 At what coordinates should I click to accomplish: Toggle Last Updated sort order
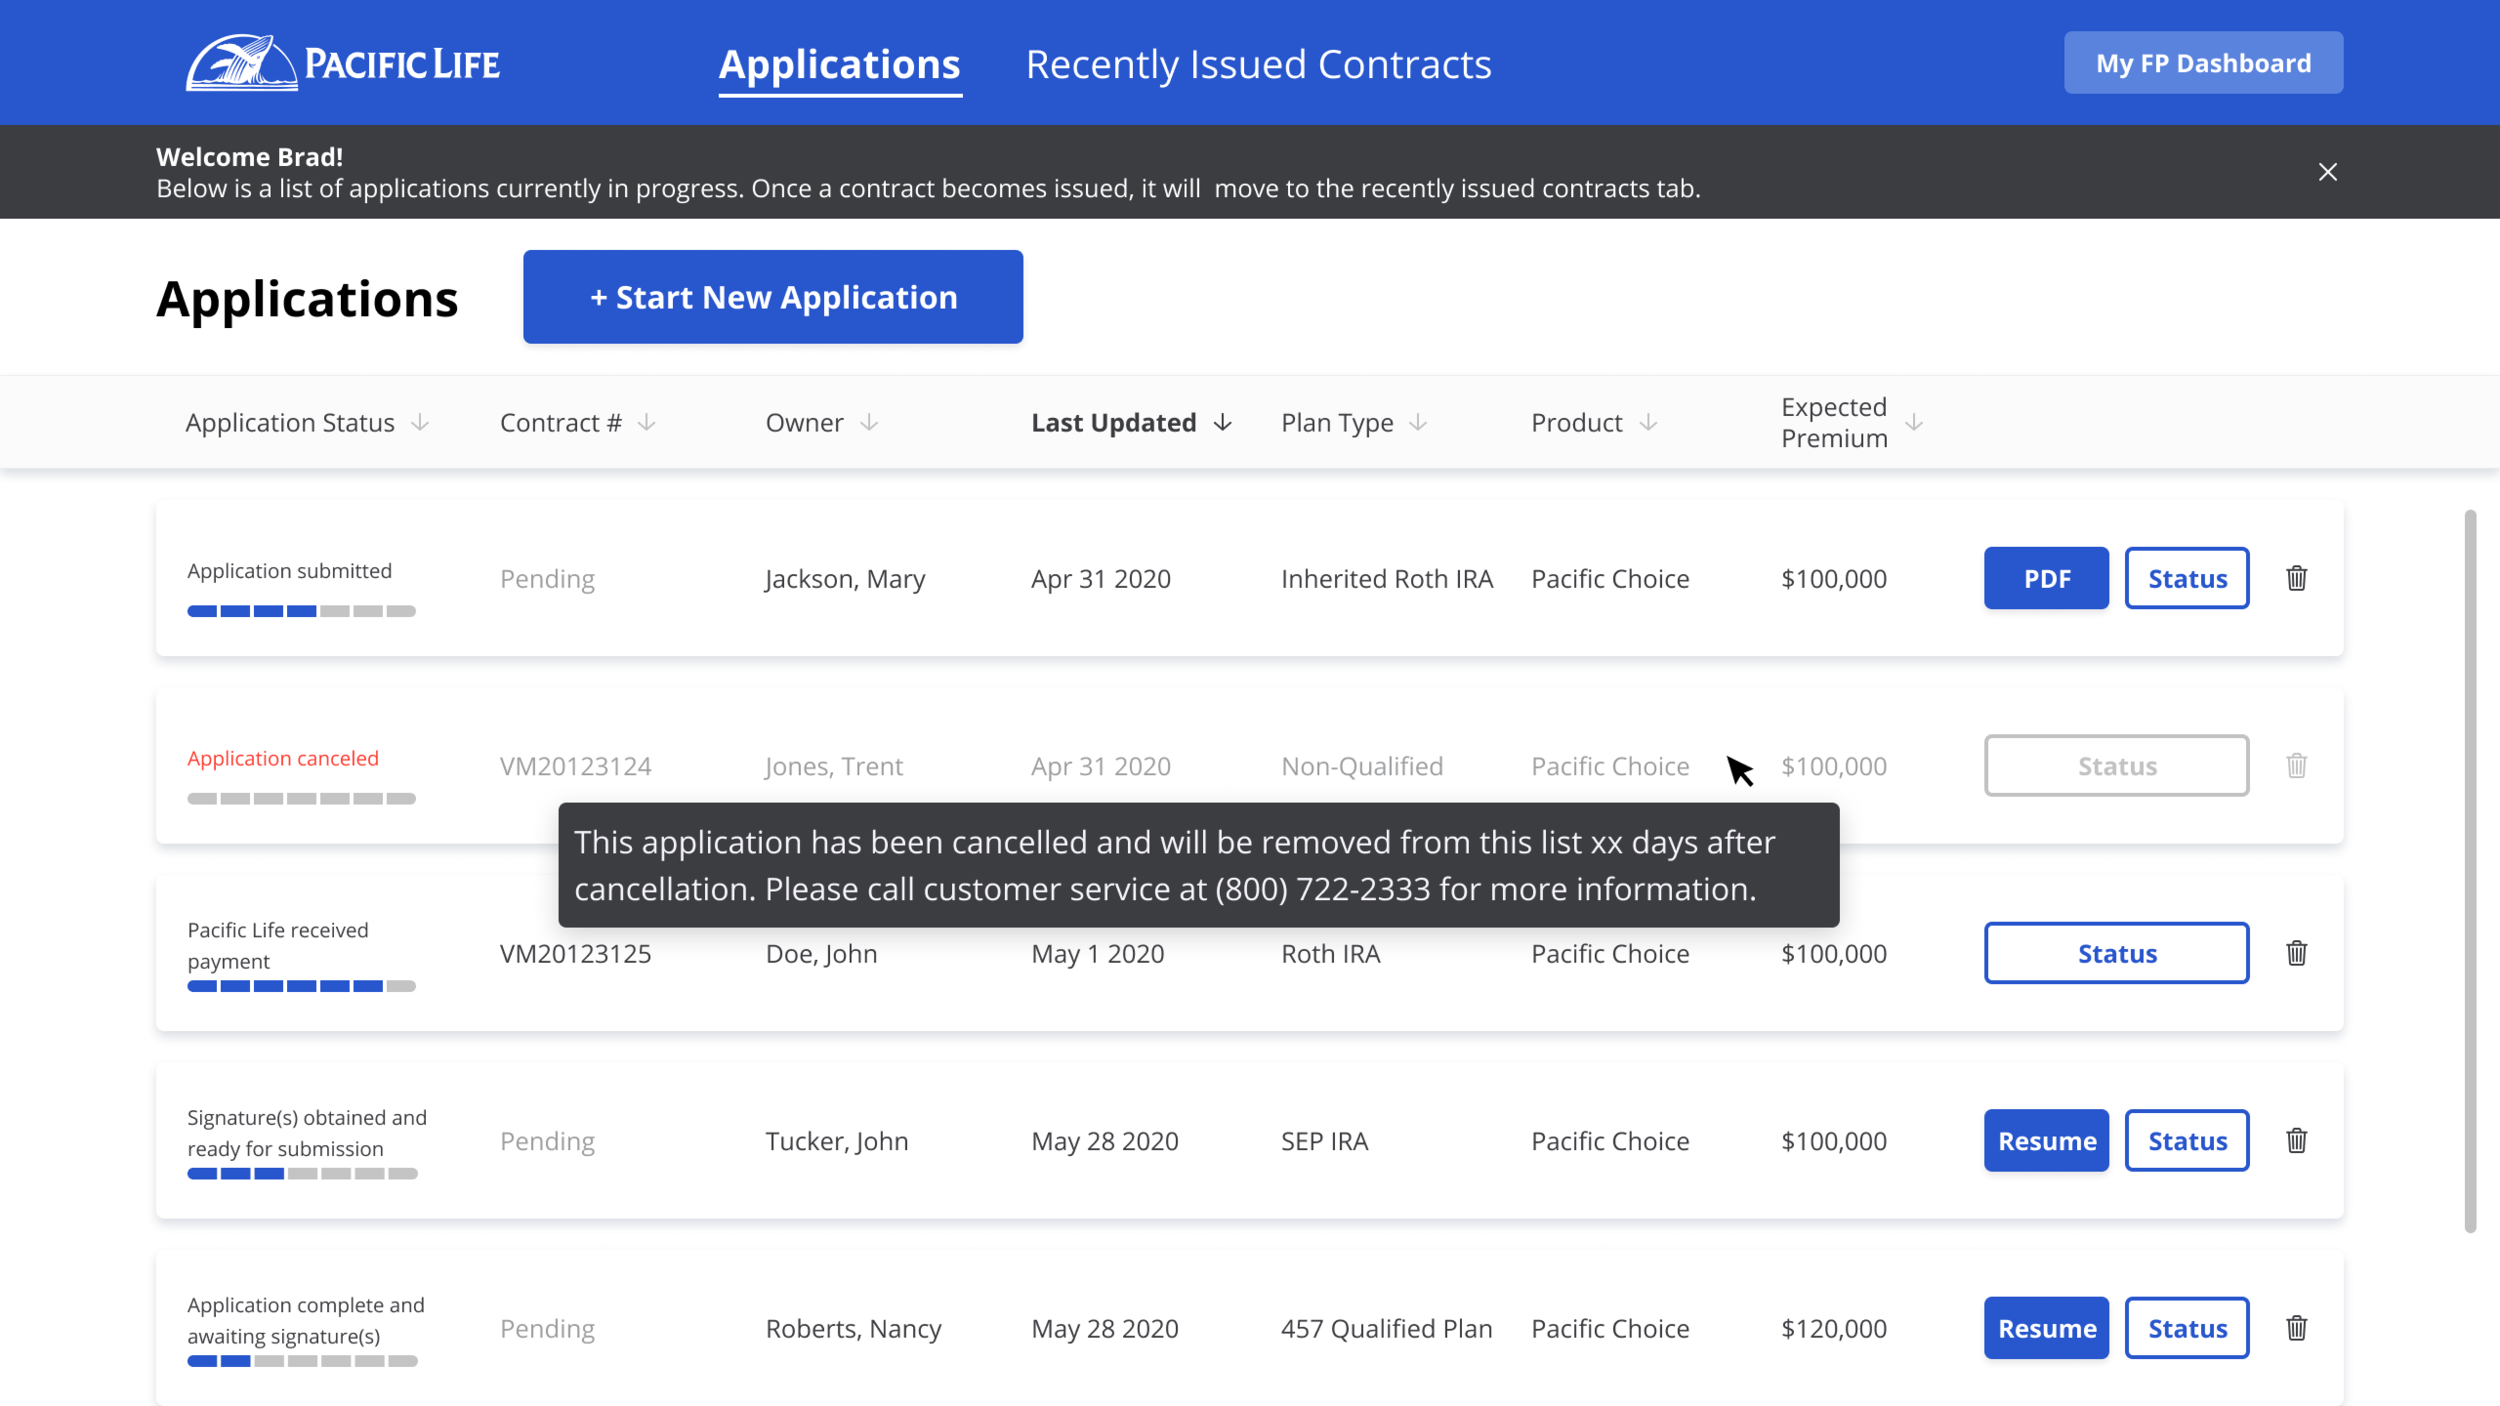[x=1222, y=423]
